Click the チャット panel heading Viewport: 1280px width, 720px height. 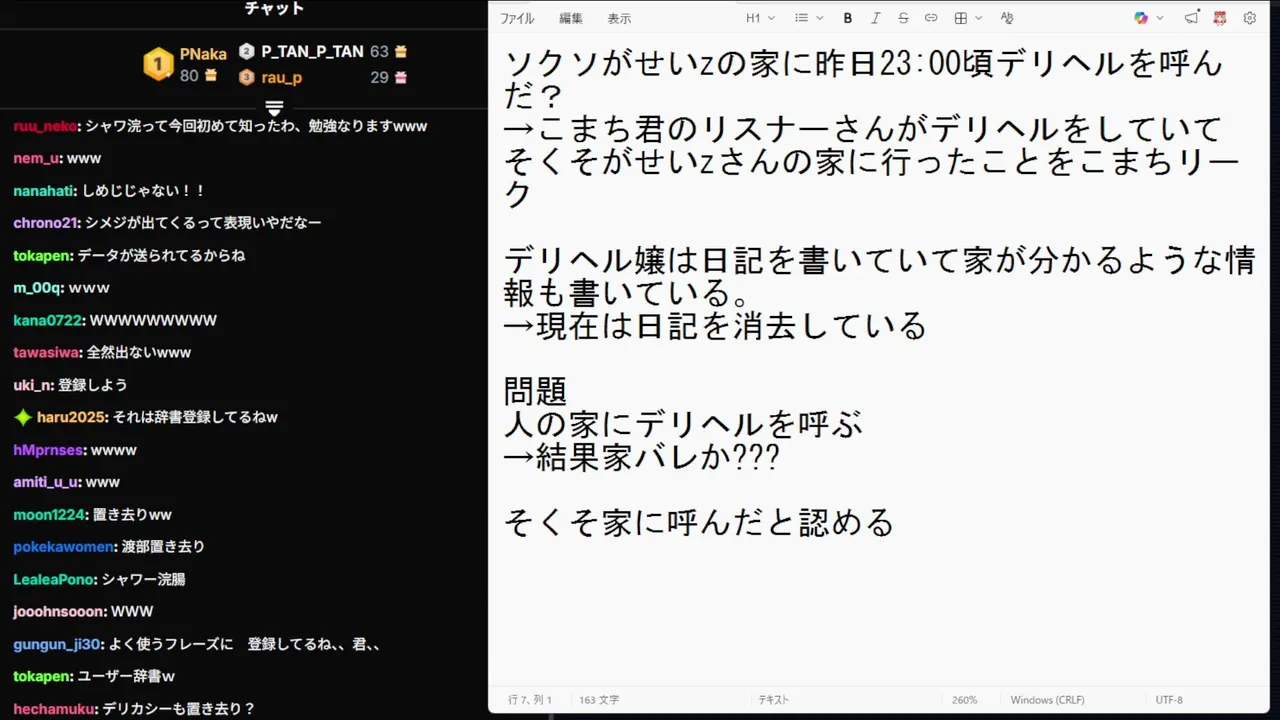[275, 9]
